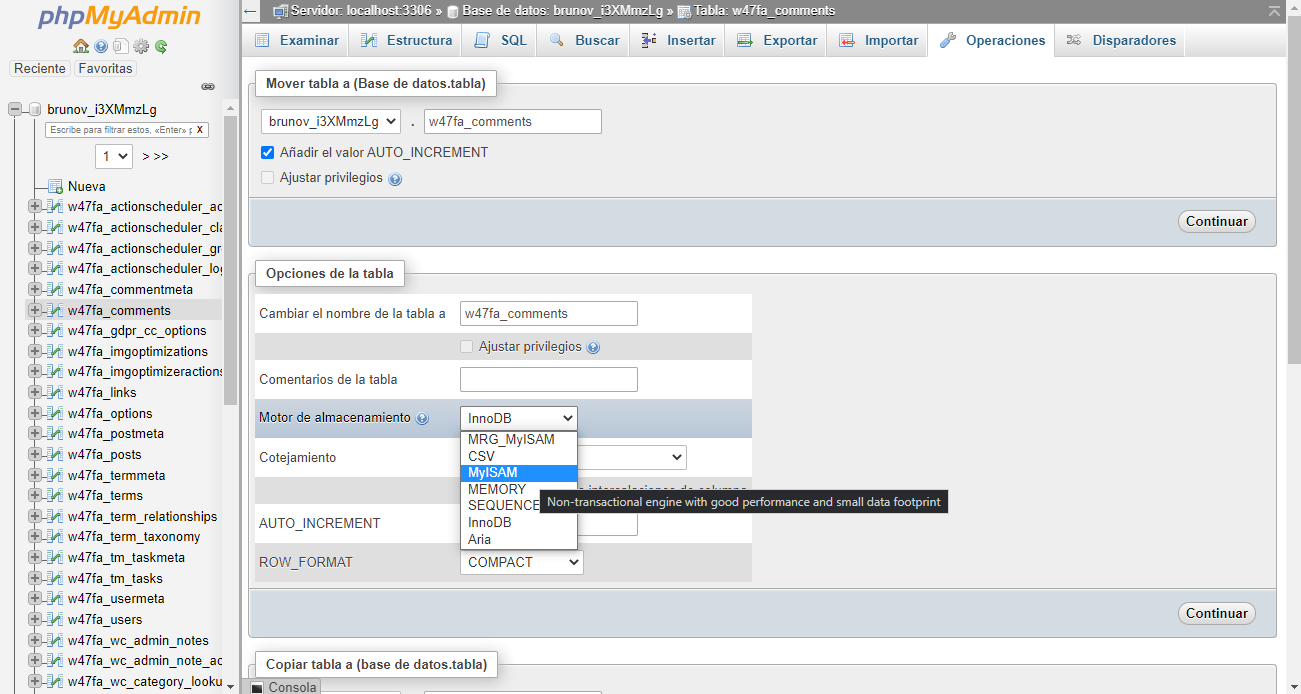Click table icon beside w47fa_terms
1301x694 pixels.
[x=56, y=495]
